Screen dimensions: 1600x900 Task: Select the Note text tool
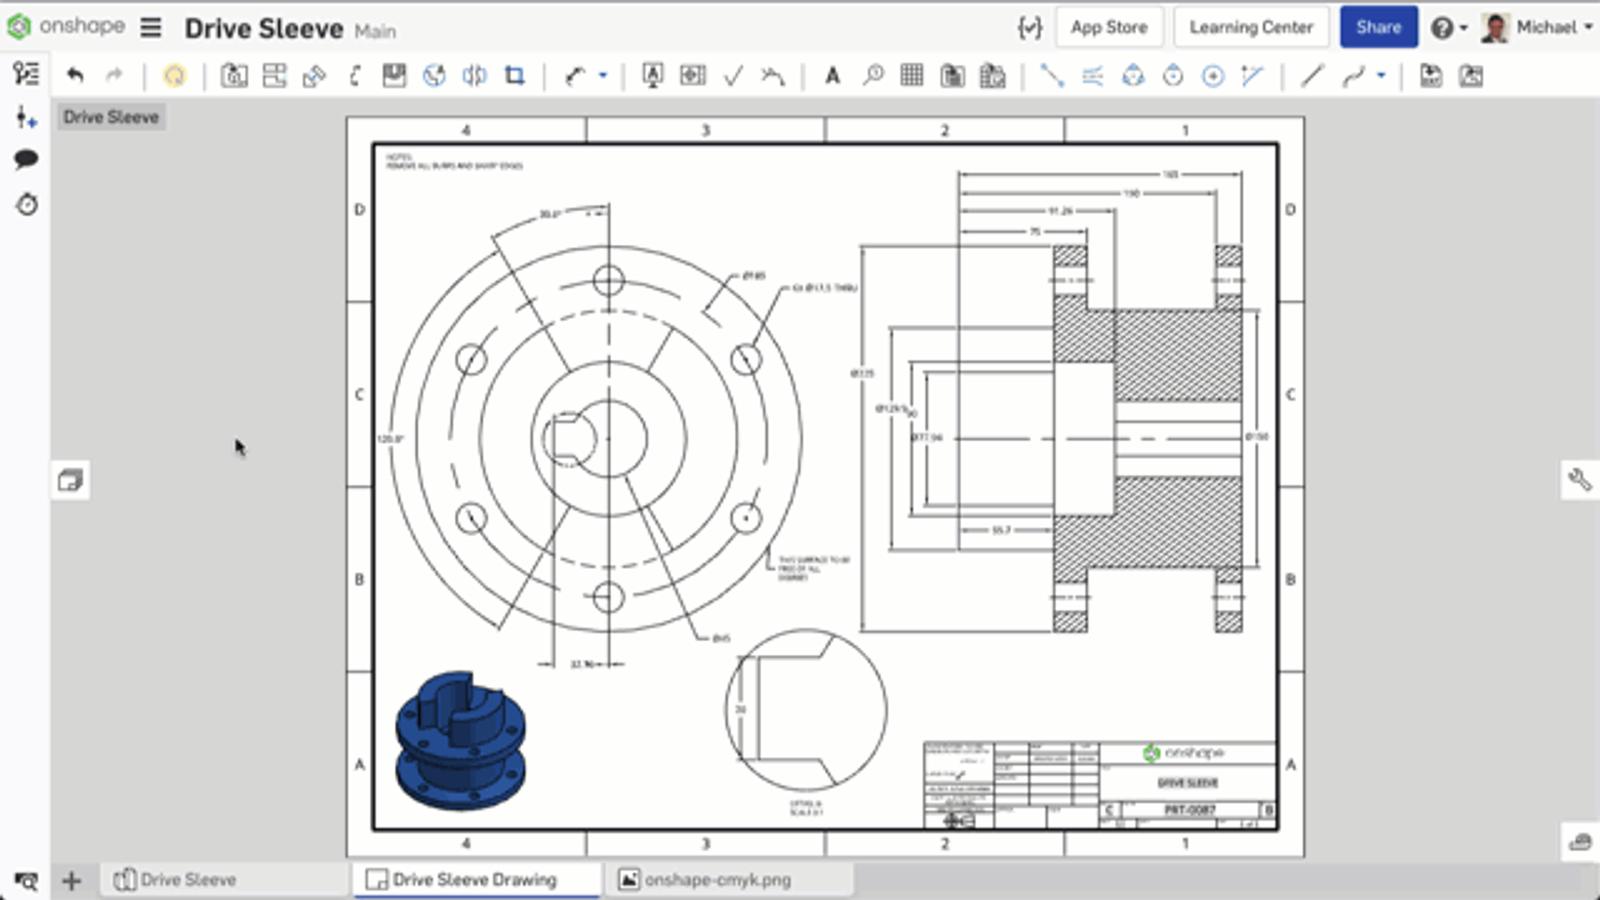pos(832,76)
